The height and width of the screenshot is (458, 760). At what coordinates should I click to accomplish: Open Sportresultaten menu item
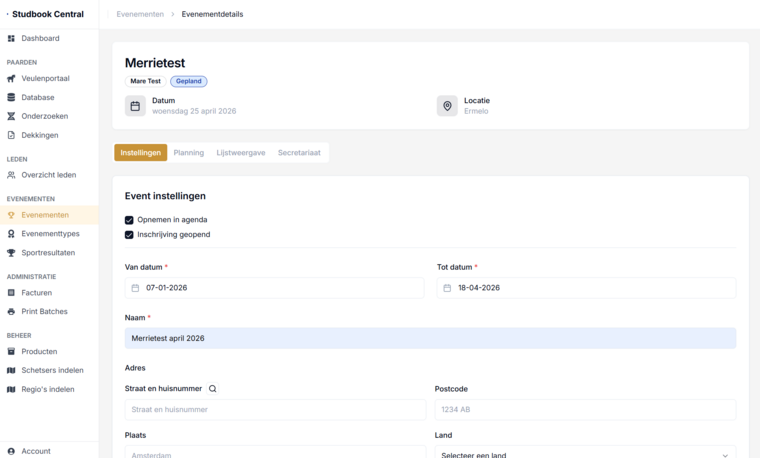click(x=49, y=253)
